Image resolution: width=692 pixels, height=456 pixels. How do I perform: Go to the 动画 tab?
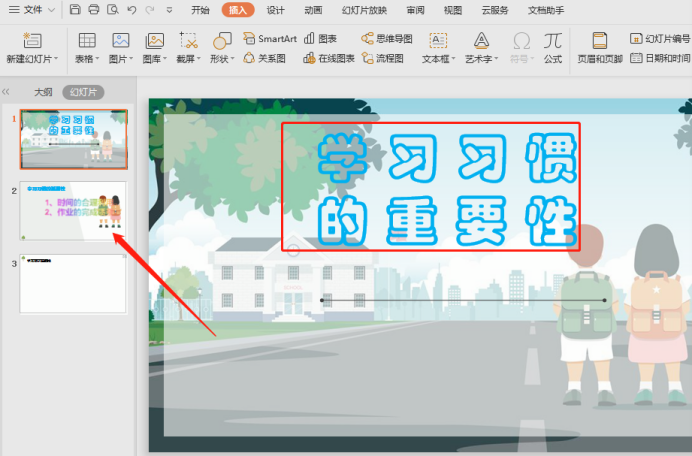pyautogui.click(x=313, y=10)
